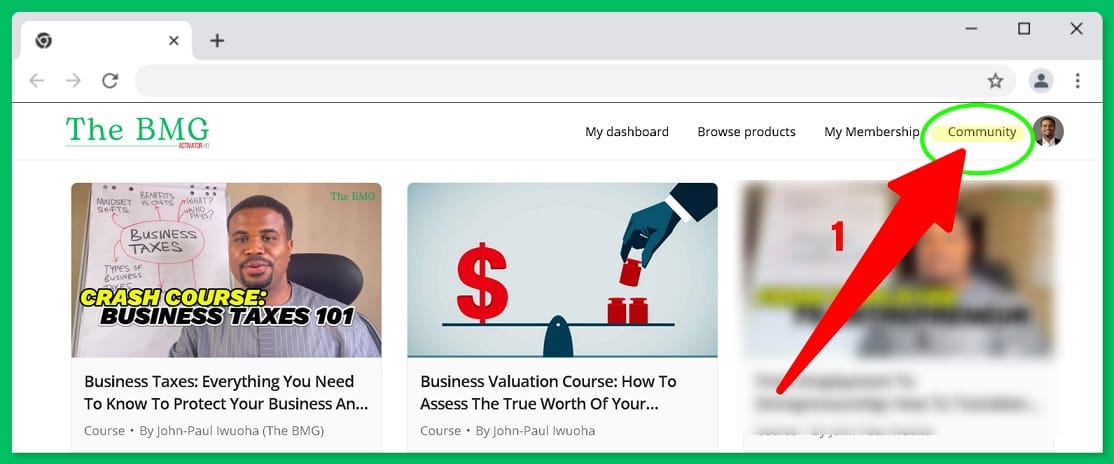The height and width of the screenshot is (464, 1114).
Task: Click the user avatar photo in header
Action: (1049, 131)
